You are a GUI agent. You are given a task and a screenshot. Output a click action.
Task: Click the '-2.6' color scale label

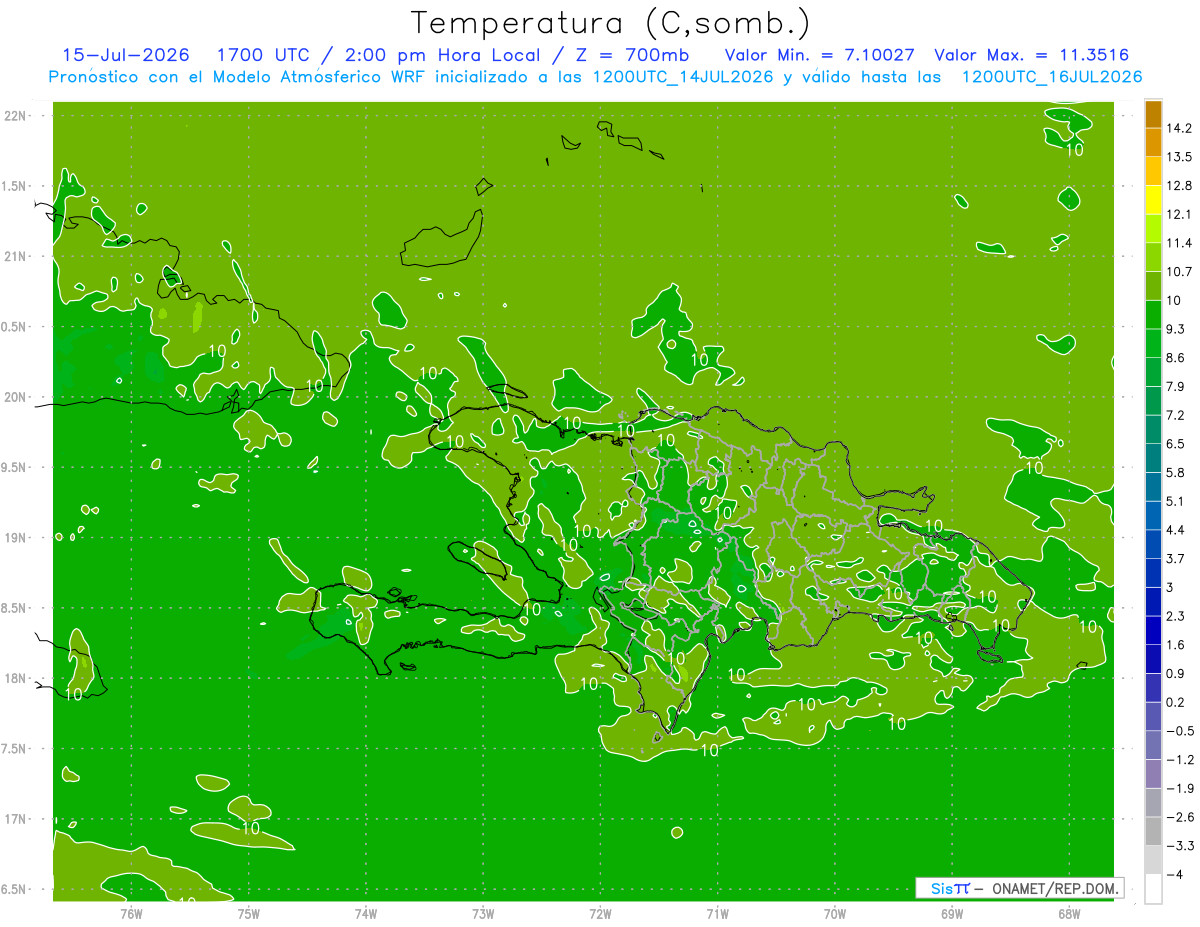pyautogui.click(x=1180, y=817)
